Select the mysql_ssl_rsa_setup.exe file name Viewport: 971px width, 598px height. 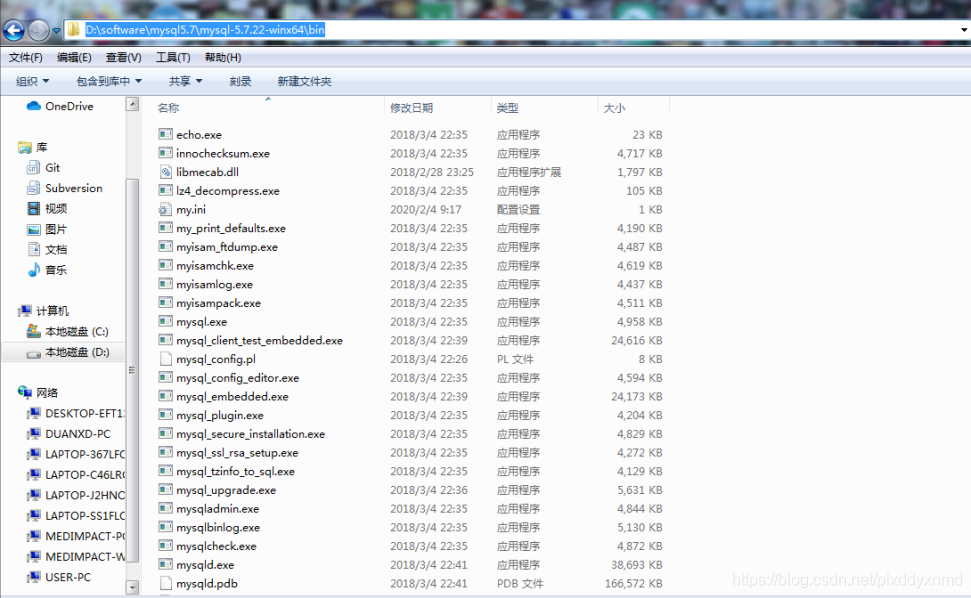coord(237,453)
